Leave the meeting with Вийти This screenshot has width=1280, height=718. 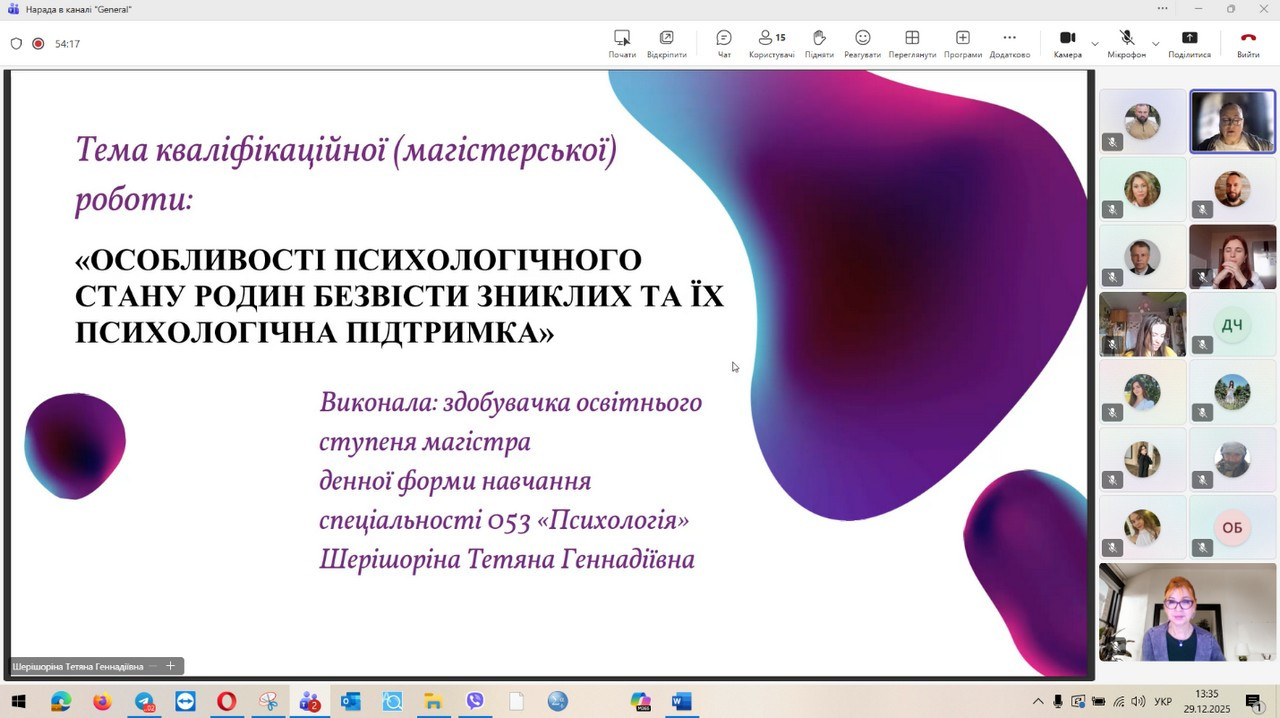1248,43
